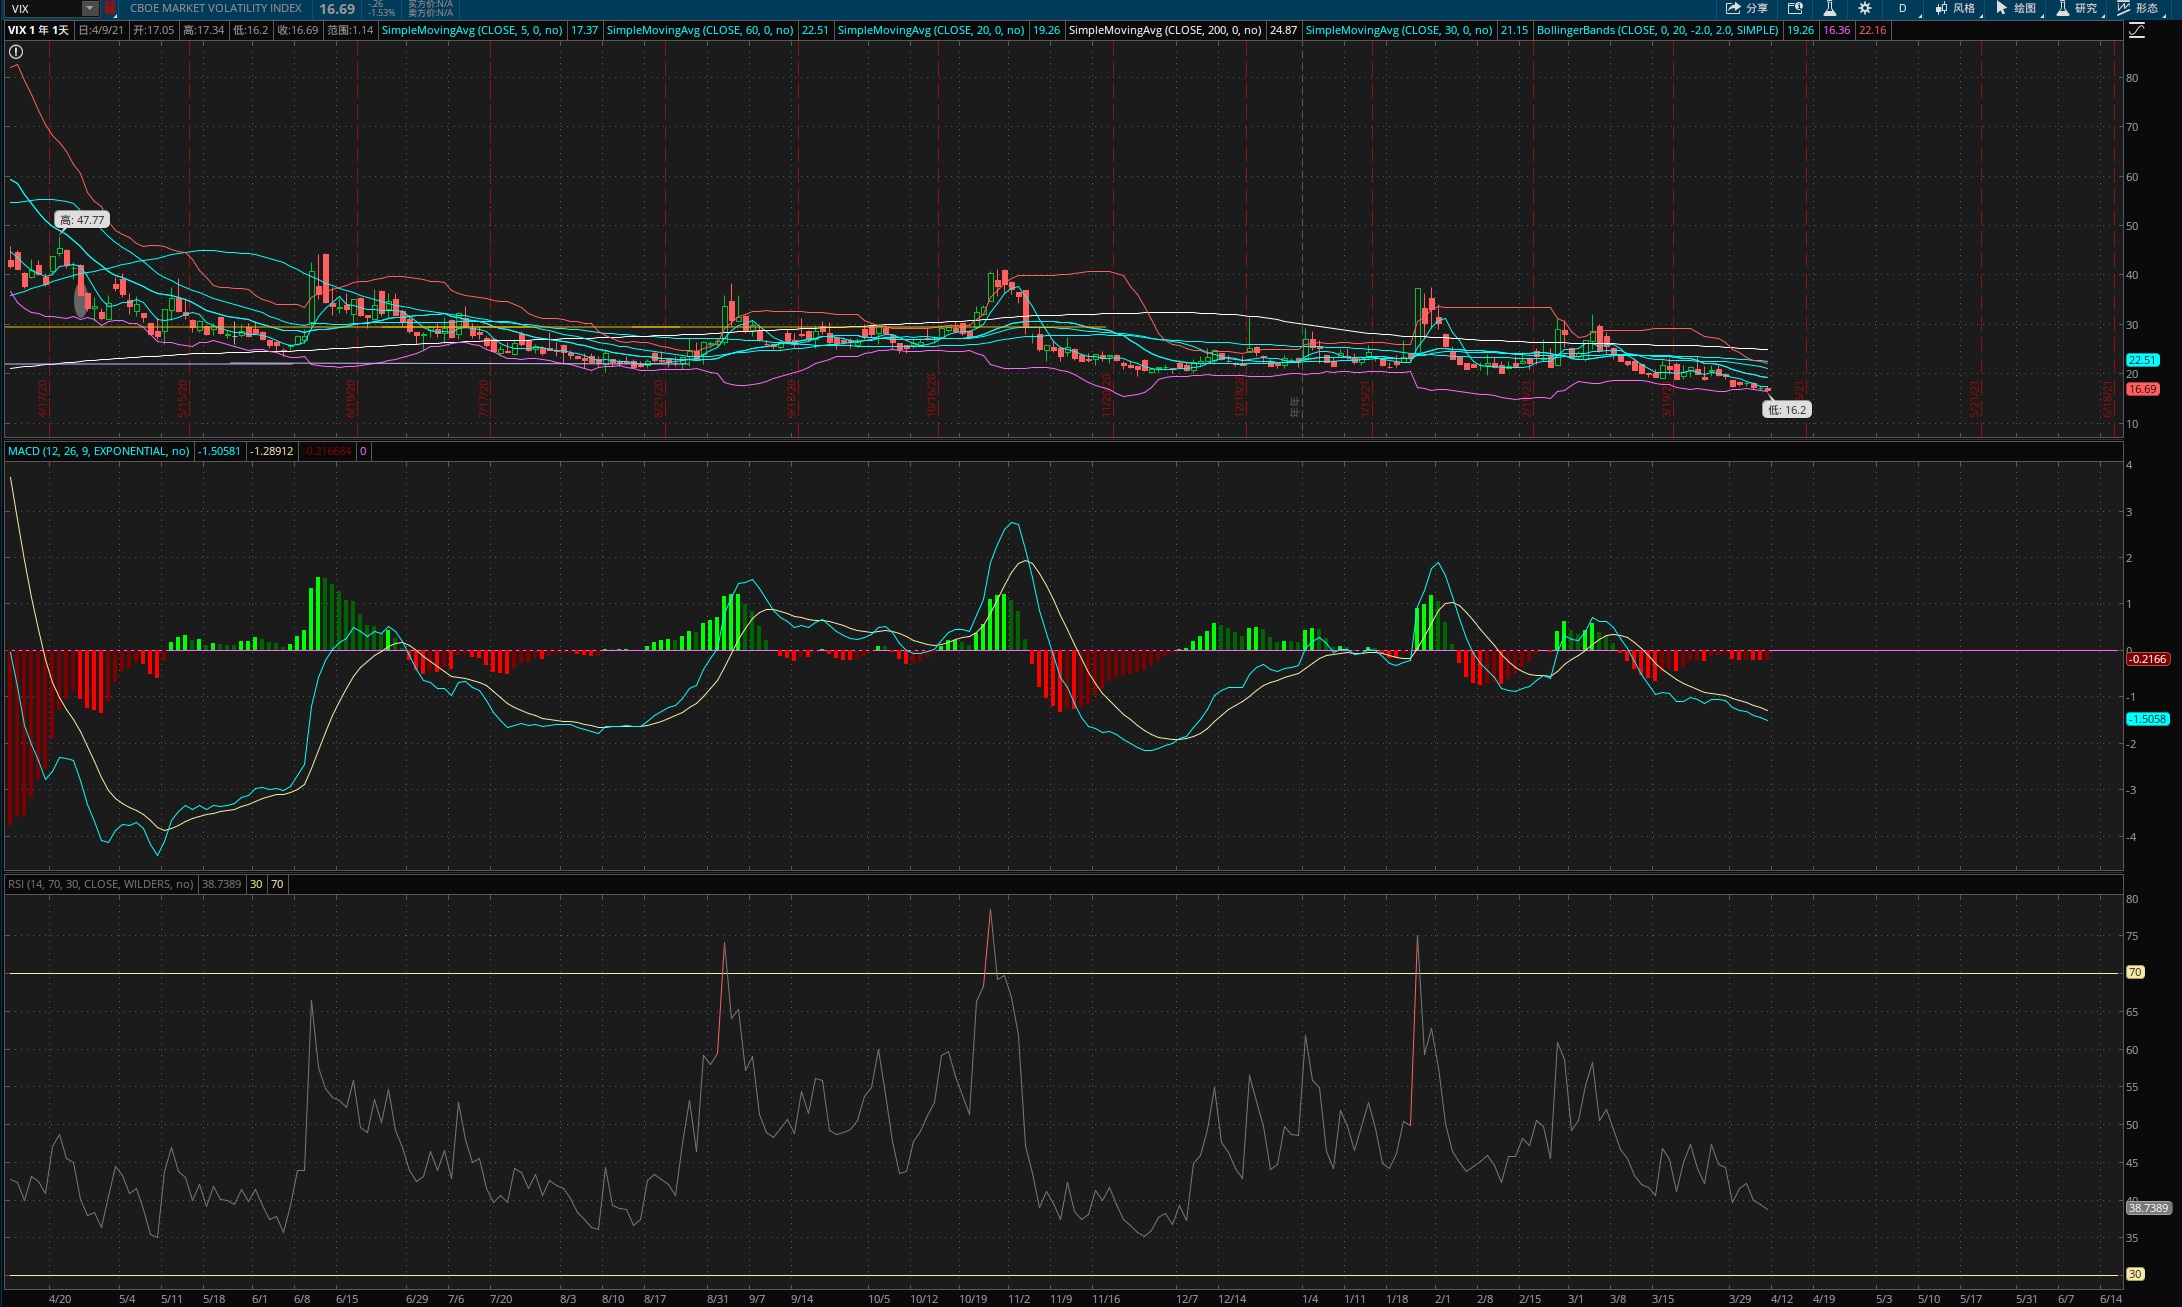Viewport: 2182px width, 1307px height.
Task: Click the RSI 30 oversold level tag
Action: (x=2135, y=1274)
